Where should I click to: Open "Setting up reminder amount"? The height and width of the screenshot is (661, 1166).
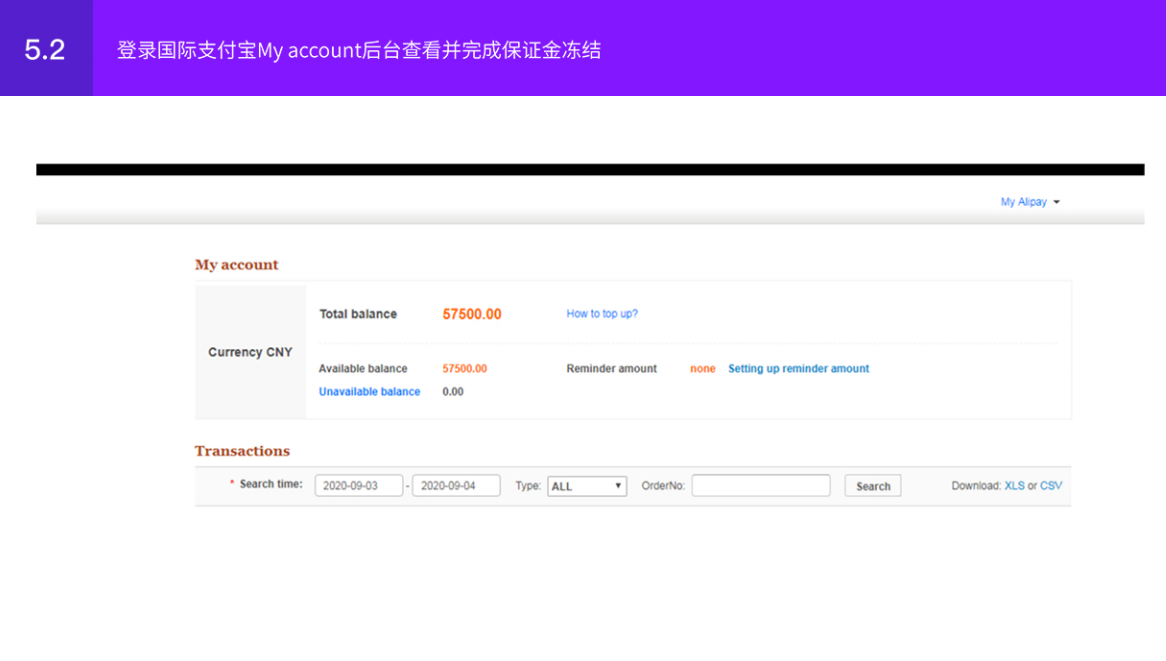798,368
